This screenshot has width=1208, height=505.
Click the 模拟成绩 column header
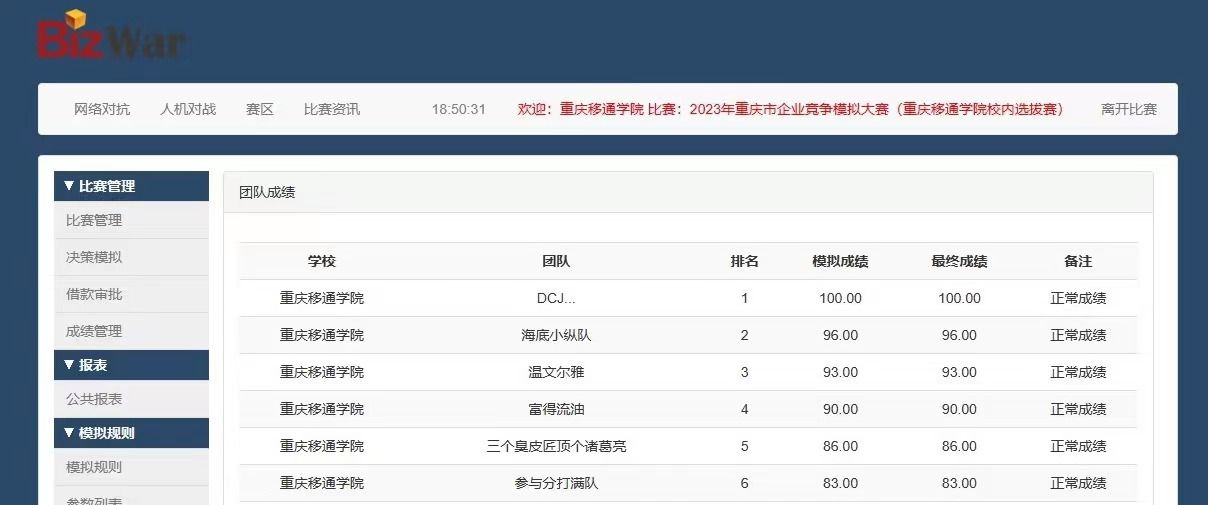[x=840, y=261]
